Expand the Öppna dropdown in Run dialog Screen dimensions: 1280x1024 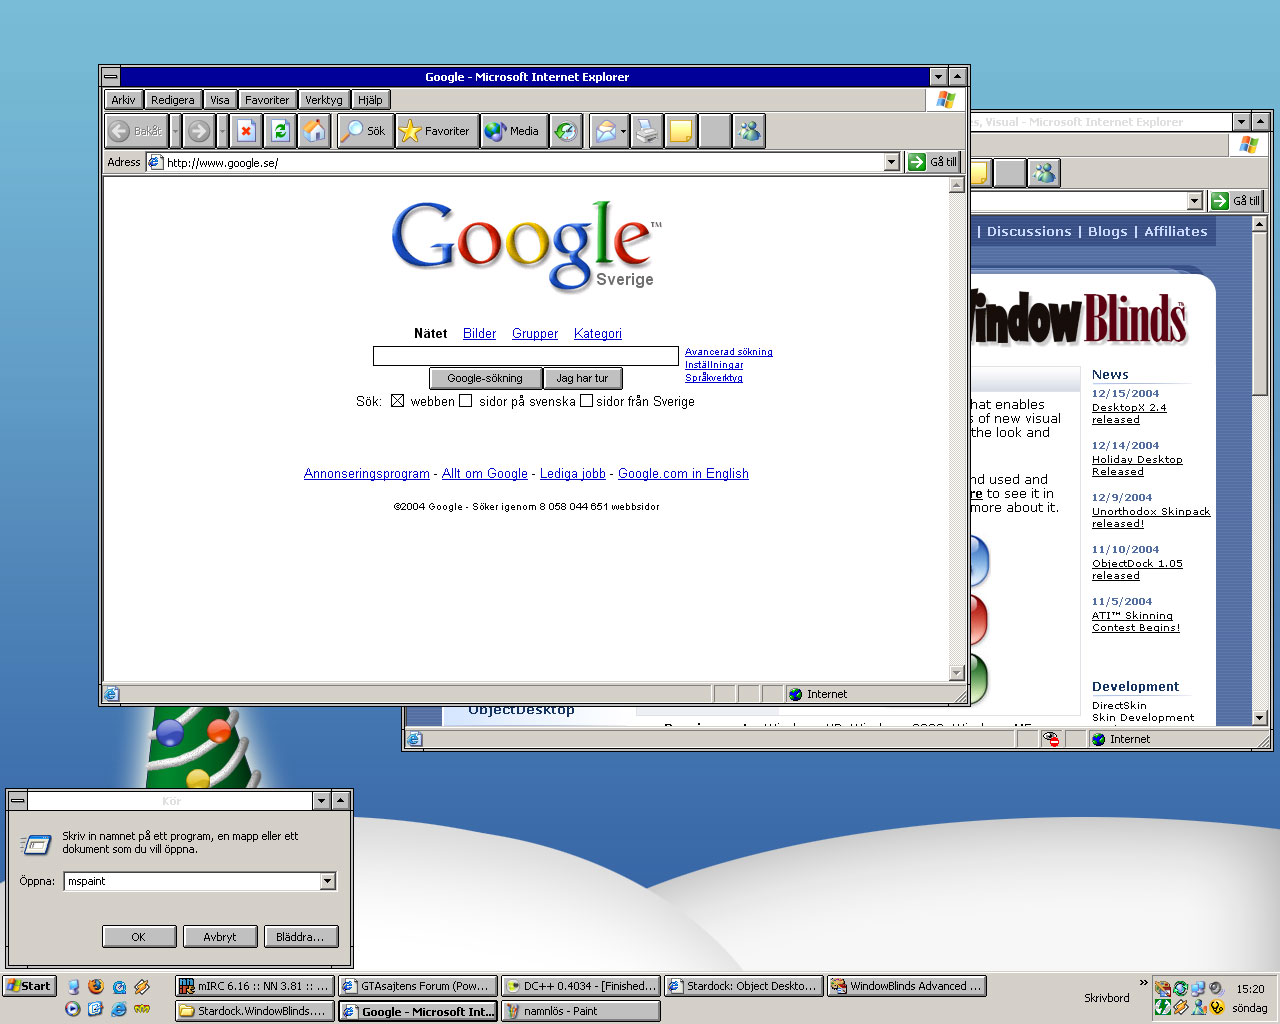(327, 881)
